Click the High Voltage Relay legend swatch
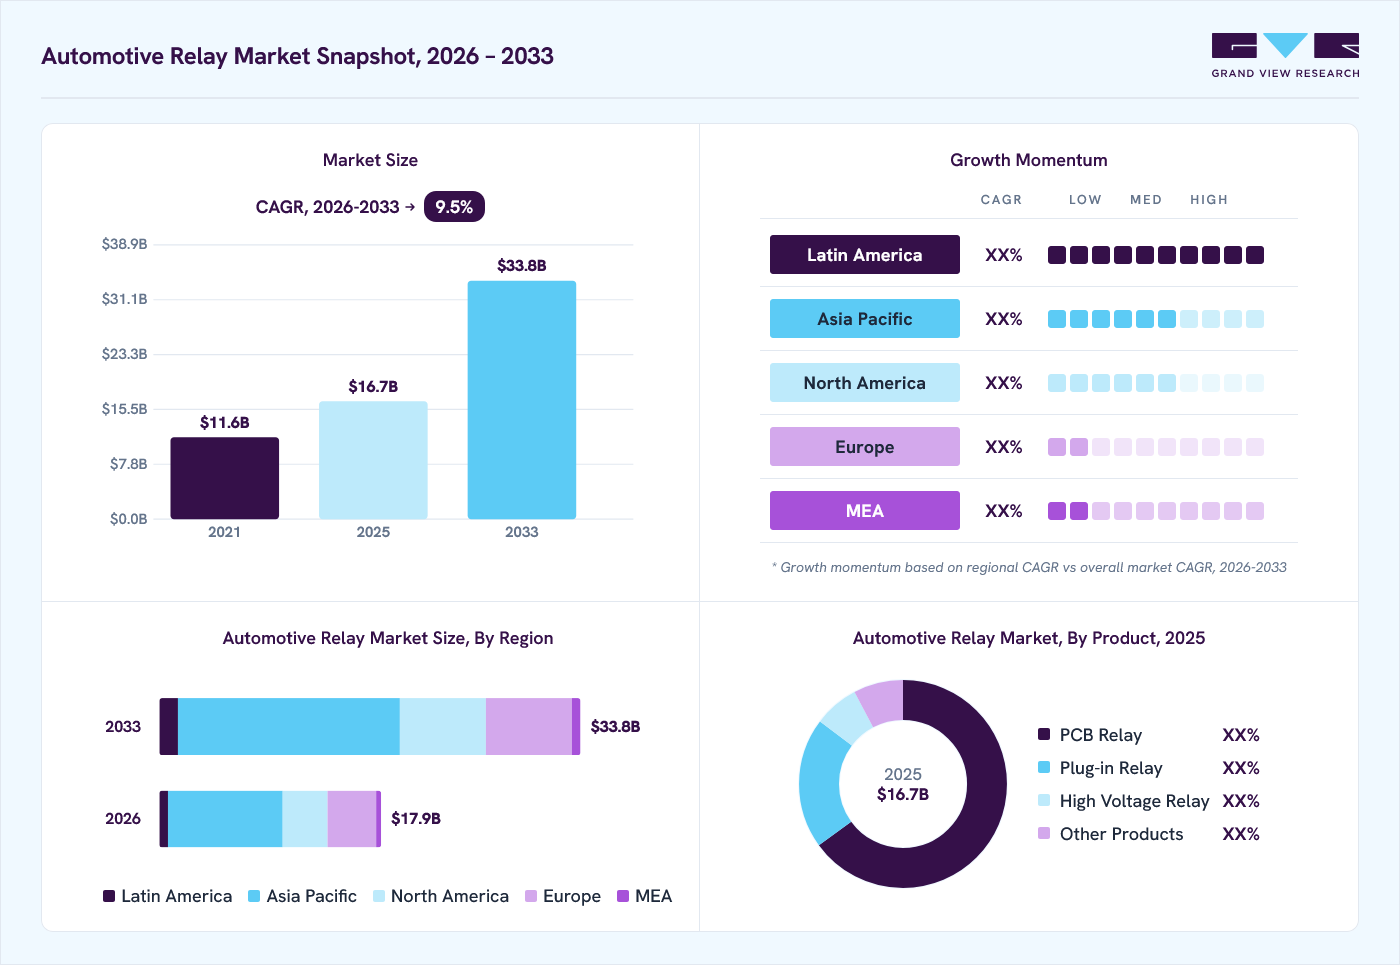The height and width of the screenshot is (965, 1400). (1044, 800)
